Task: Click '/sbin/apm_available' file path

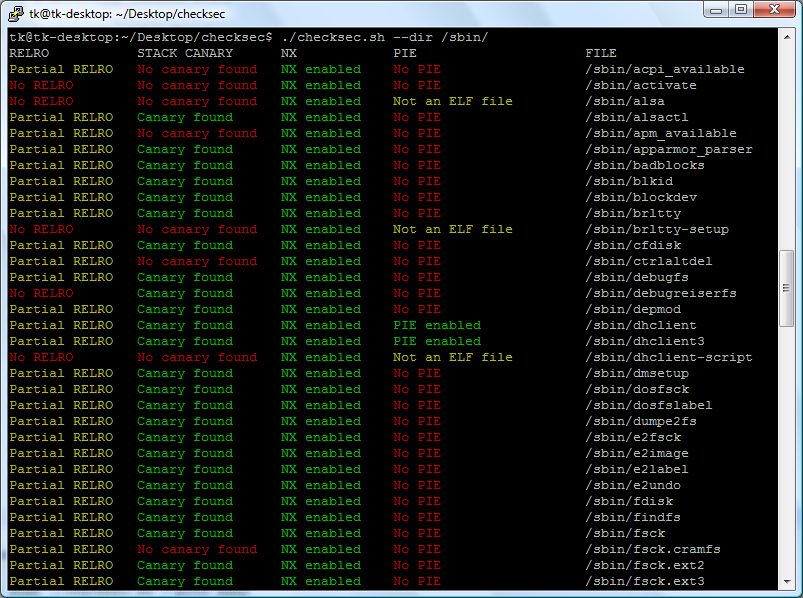Action: click(x=661, y=133)
